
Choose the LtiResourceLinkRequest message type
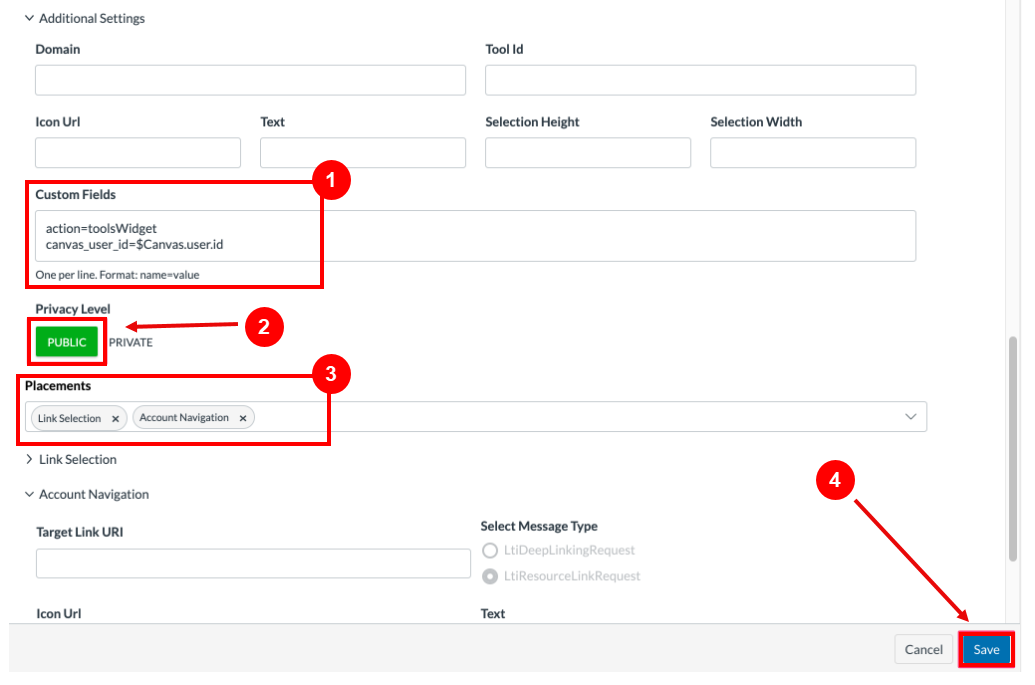[x=490, y=575]
